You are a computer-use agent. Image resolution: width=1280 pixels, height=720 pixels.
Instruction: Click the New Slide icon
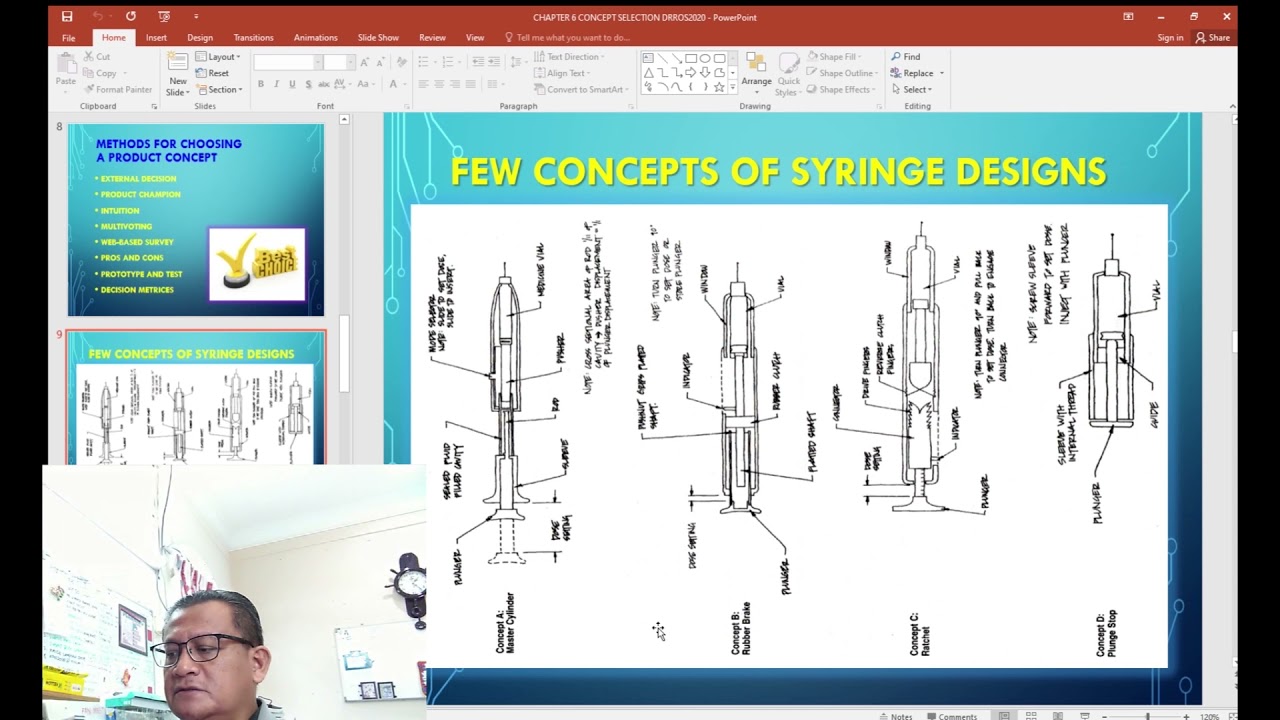pyautogui.click(x=178, y=61)
